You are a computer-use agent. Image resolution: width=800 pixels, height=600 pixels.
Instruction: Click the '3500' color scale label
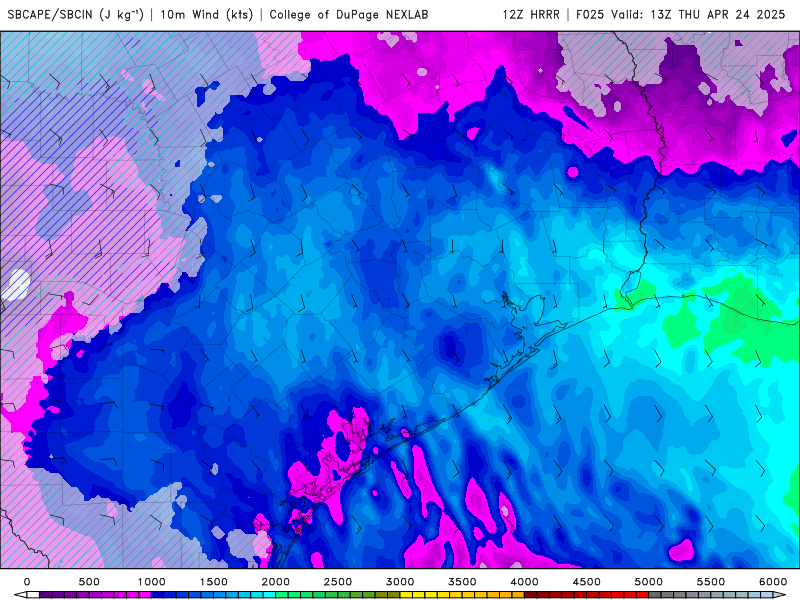point(462,582)
